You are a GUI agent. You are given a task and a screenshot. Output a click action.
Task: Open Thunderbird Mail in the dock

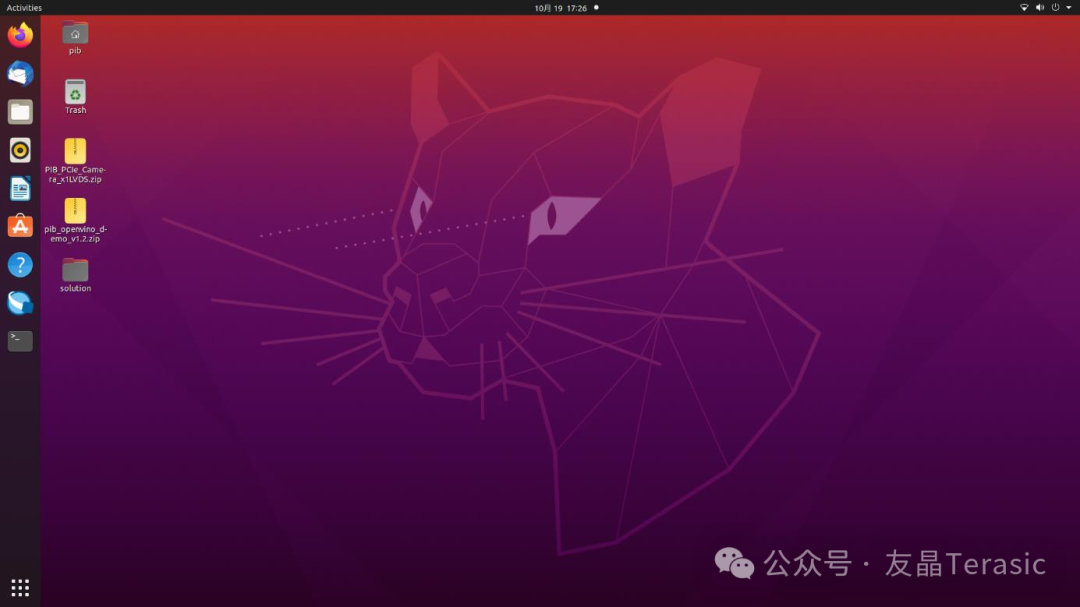pyautogui.click(x=20, y=74)
